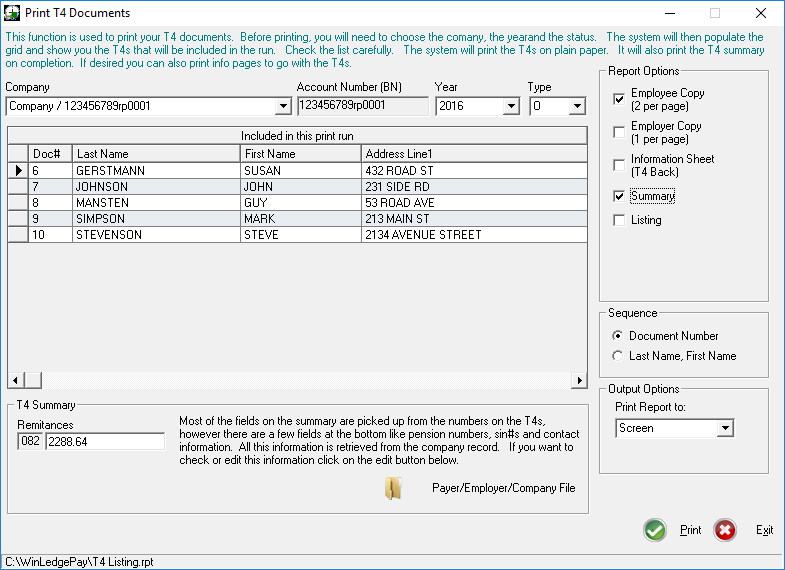Select the Last Name, First Name sequence
This screenshot has width=785, height=570.
(618, 356)
